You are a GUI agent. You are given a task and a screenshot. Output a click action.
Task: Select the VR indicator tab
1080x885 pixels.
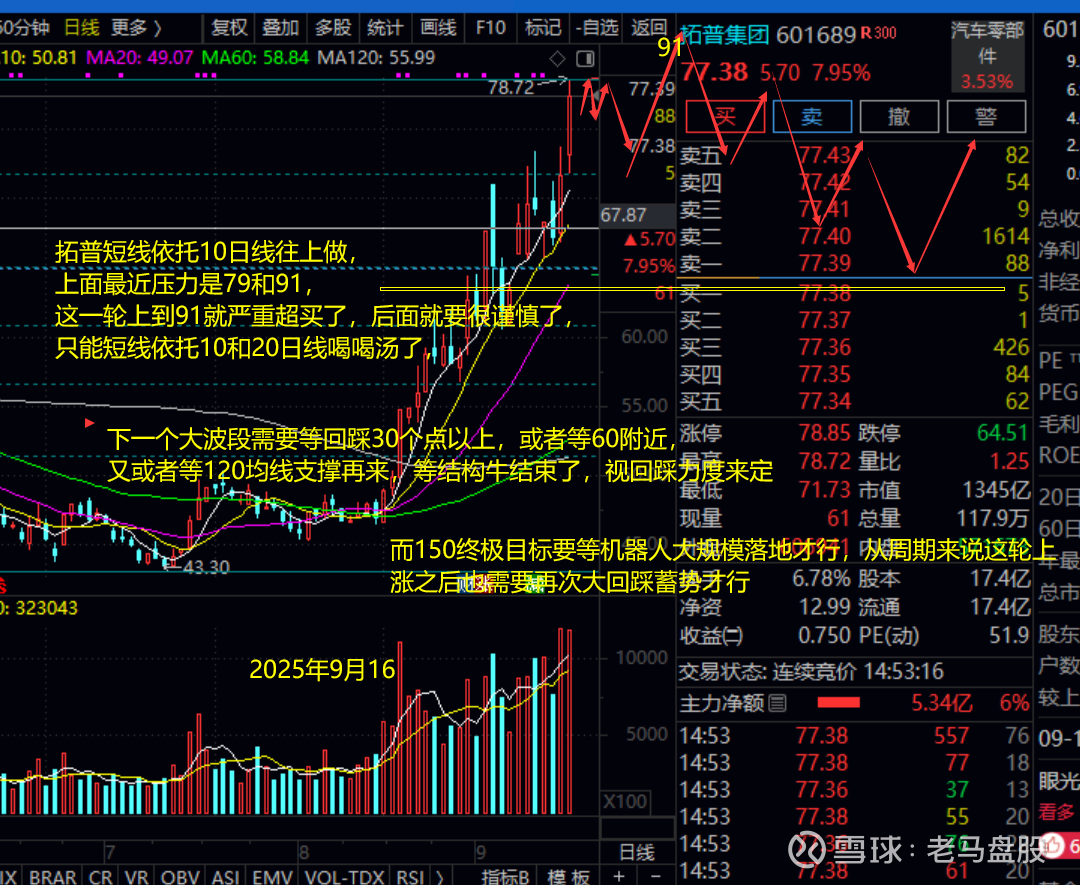pyautogui.click(x=136, y=877)
